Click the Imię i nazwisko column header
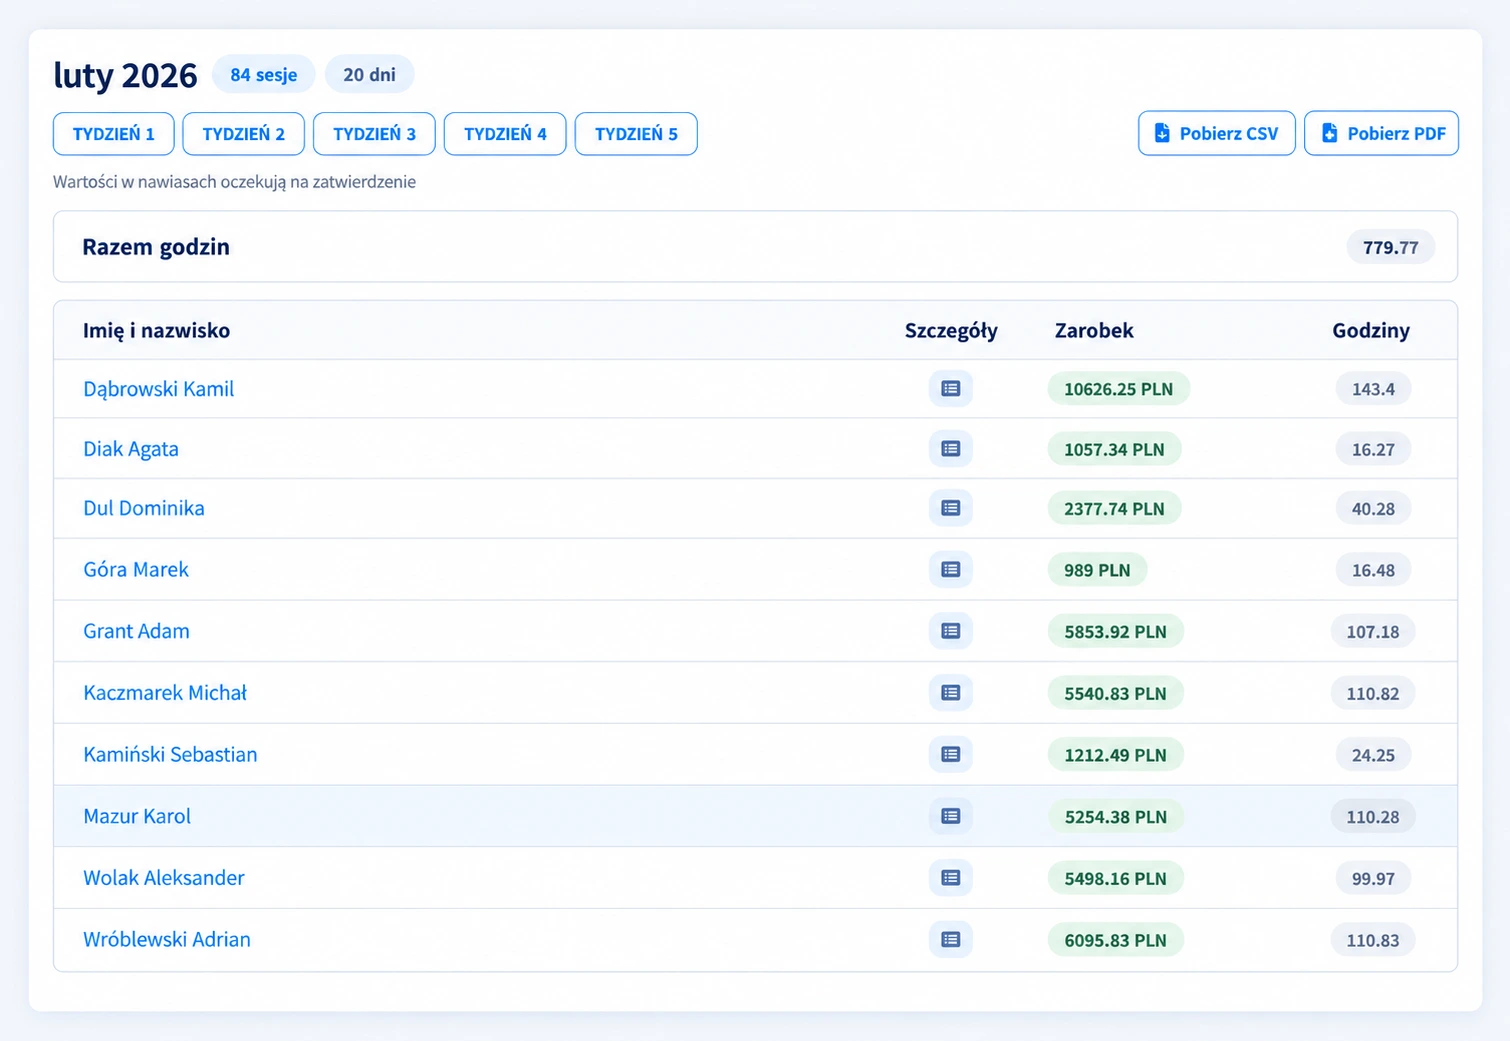1510x1041 pixels. (156, 331)
